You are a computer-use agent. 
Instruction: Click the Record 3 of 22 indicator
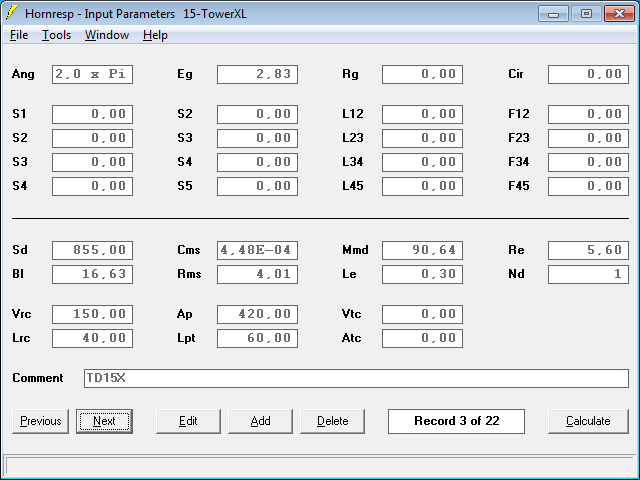pyautogui.click(x=456, y=421)
